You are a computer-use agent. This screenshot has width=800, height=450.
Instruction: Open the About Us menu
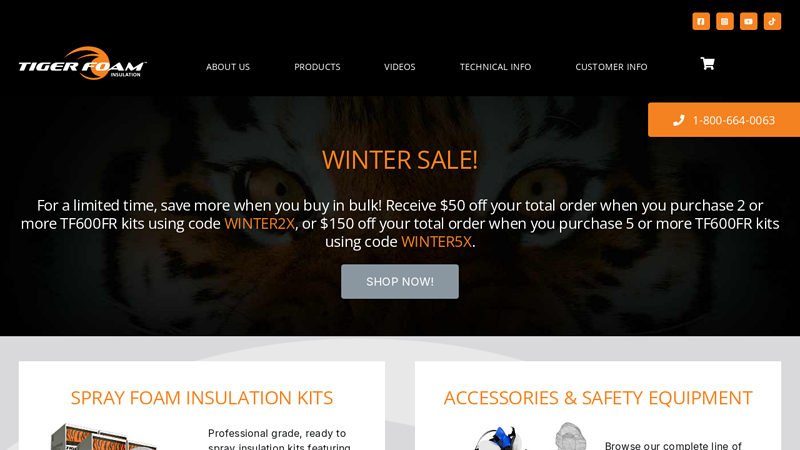[x=228, y=67]
